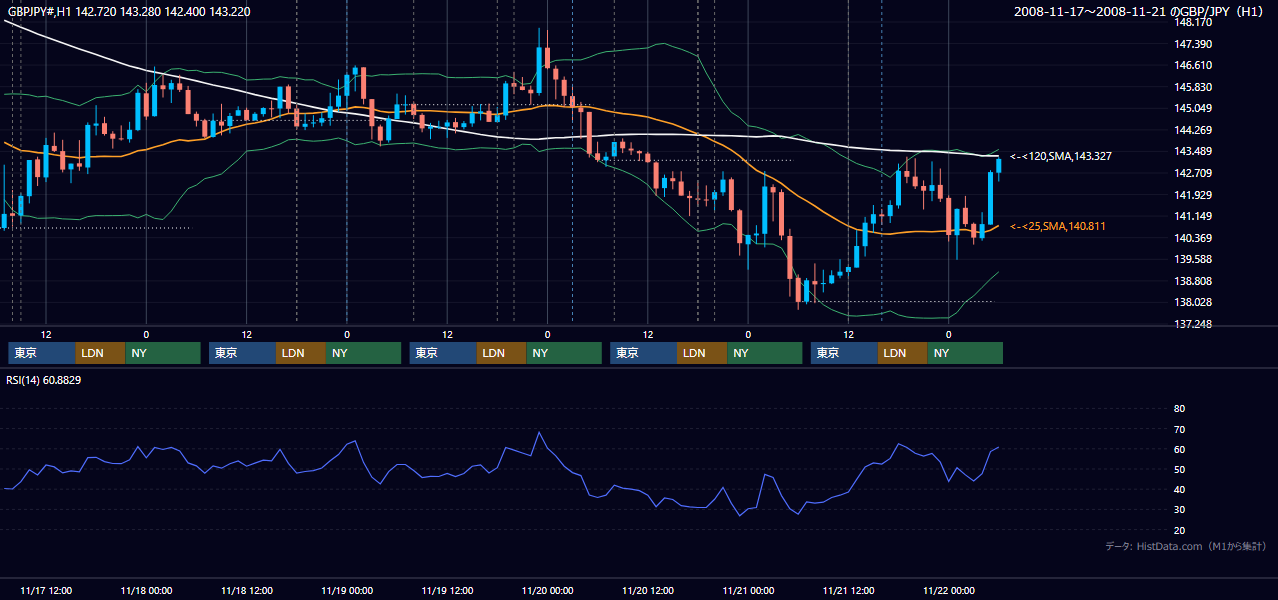Select the 11/19 00:00 date axis label
The height and width of the screenshot is (600, 1278).
pyautogui.click(x=347, y=590)
